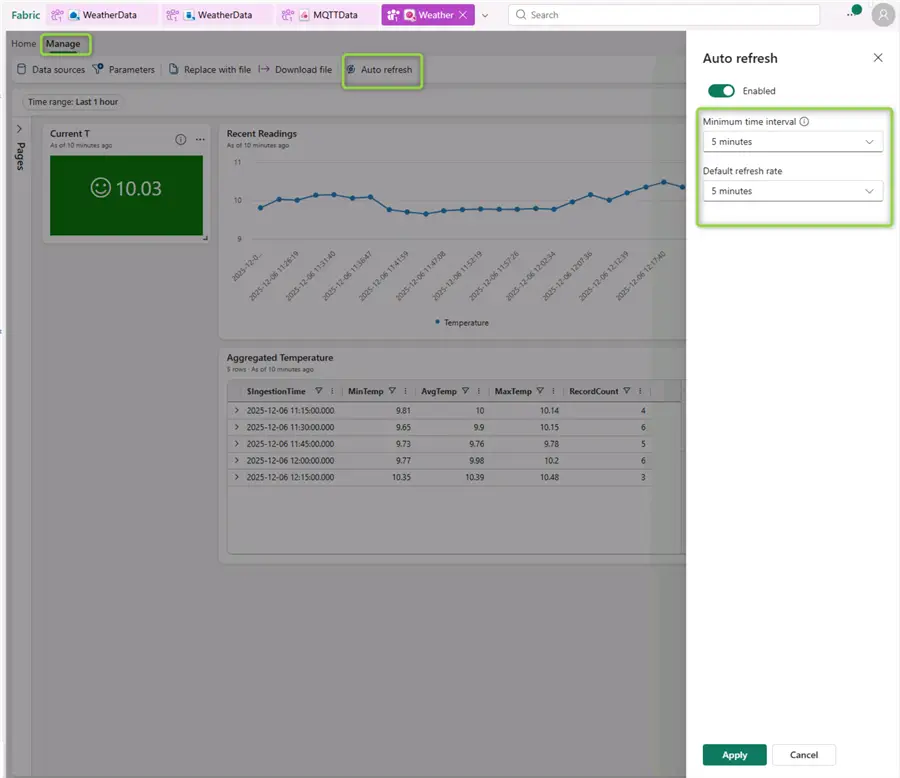Expand the Pages pane chevron

(20, 129)
